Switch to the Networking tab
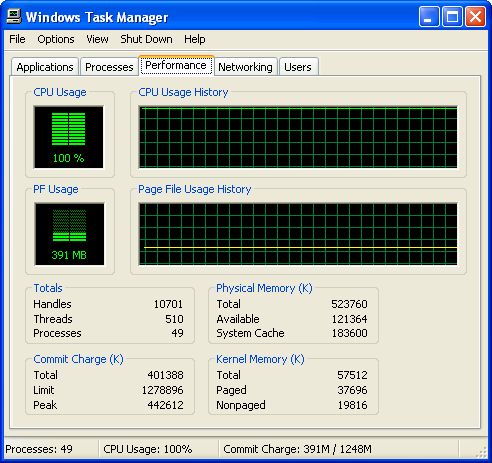Image resolution: width=492 pixels, height=463 pixels. click(245, 67)
